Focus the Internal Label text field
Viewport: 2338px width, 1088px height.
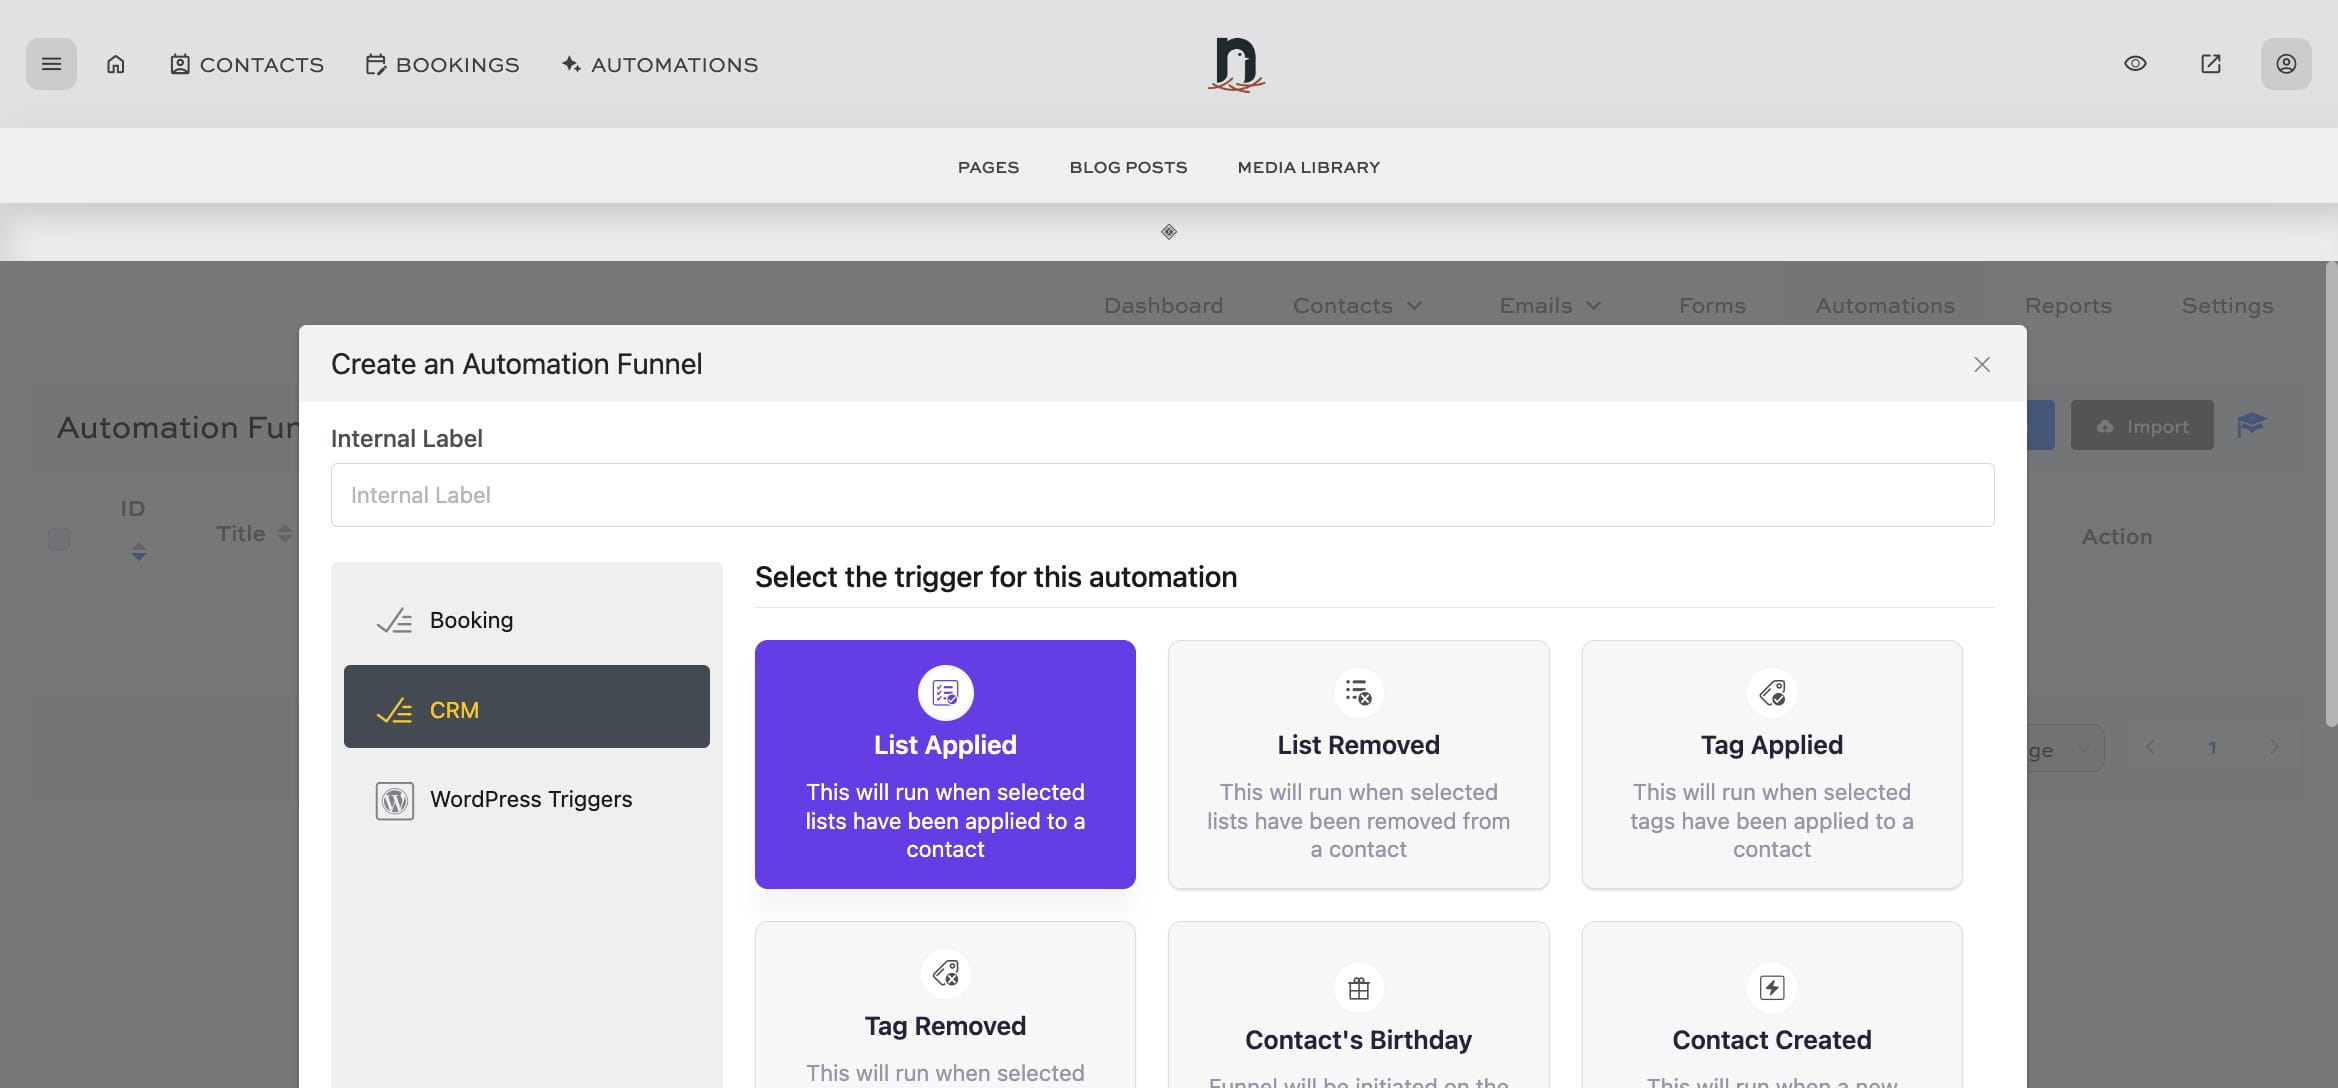1162,495
